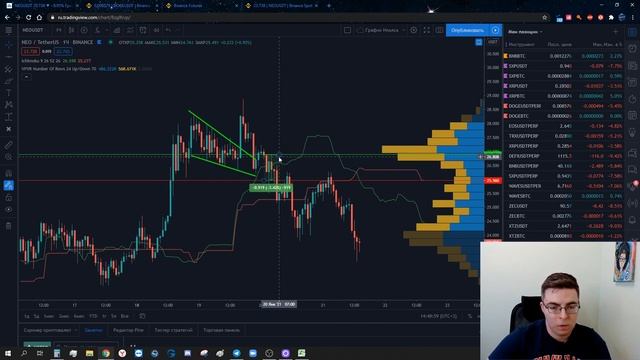Toggle the magnet mode icon
Image resolution: width=640 pixels, height=360 pixels.
point(9,173)
